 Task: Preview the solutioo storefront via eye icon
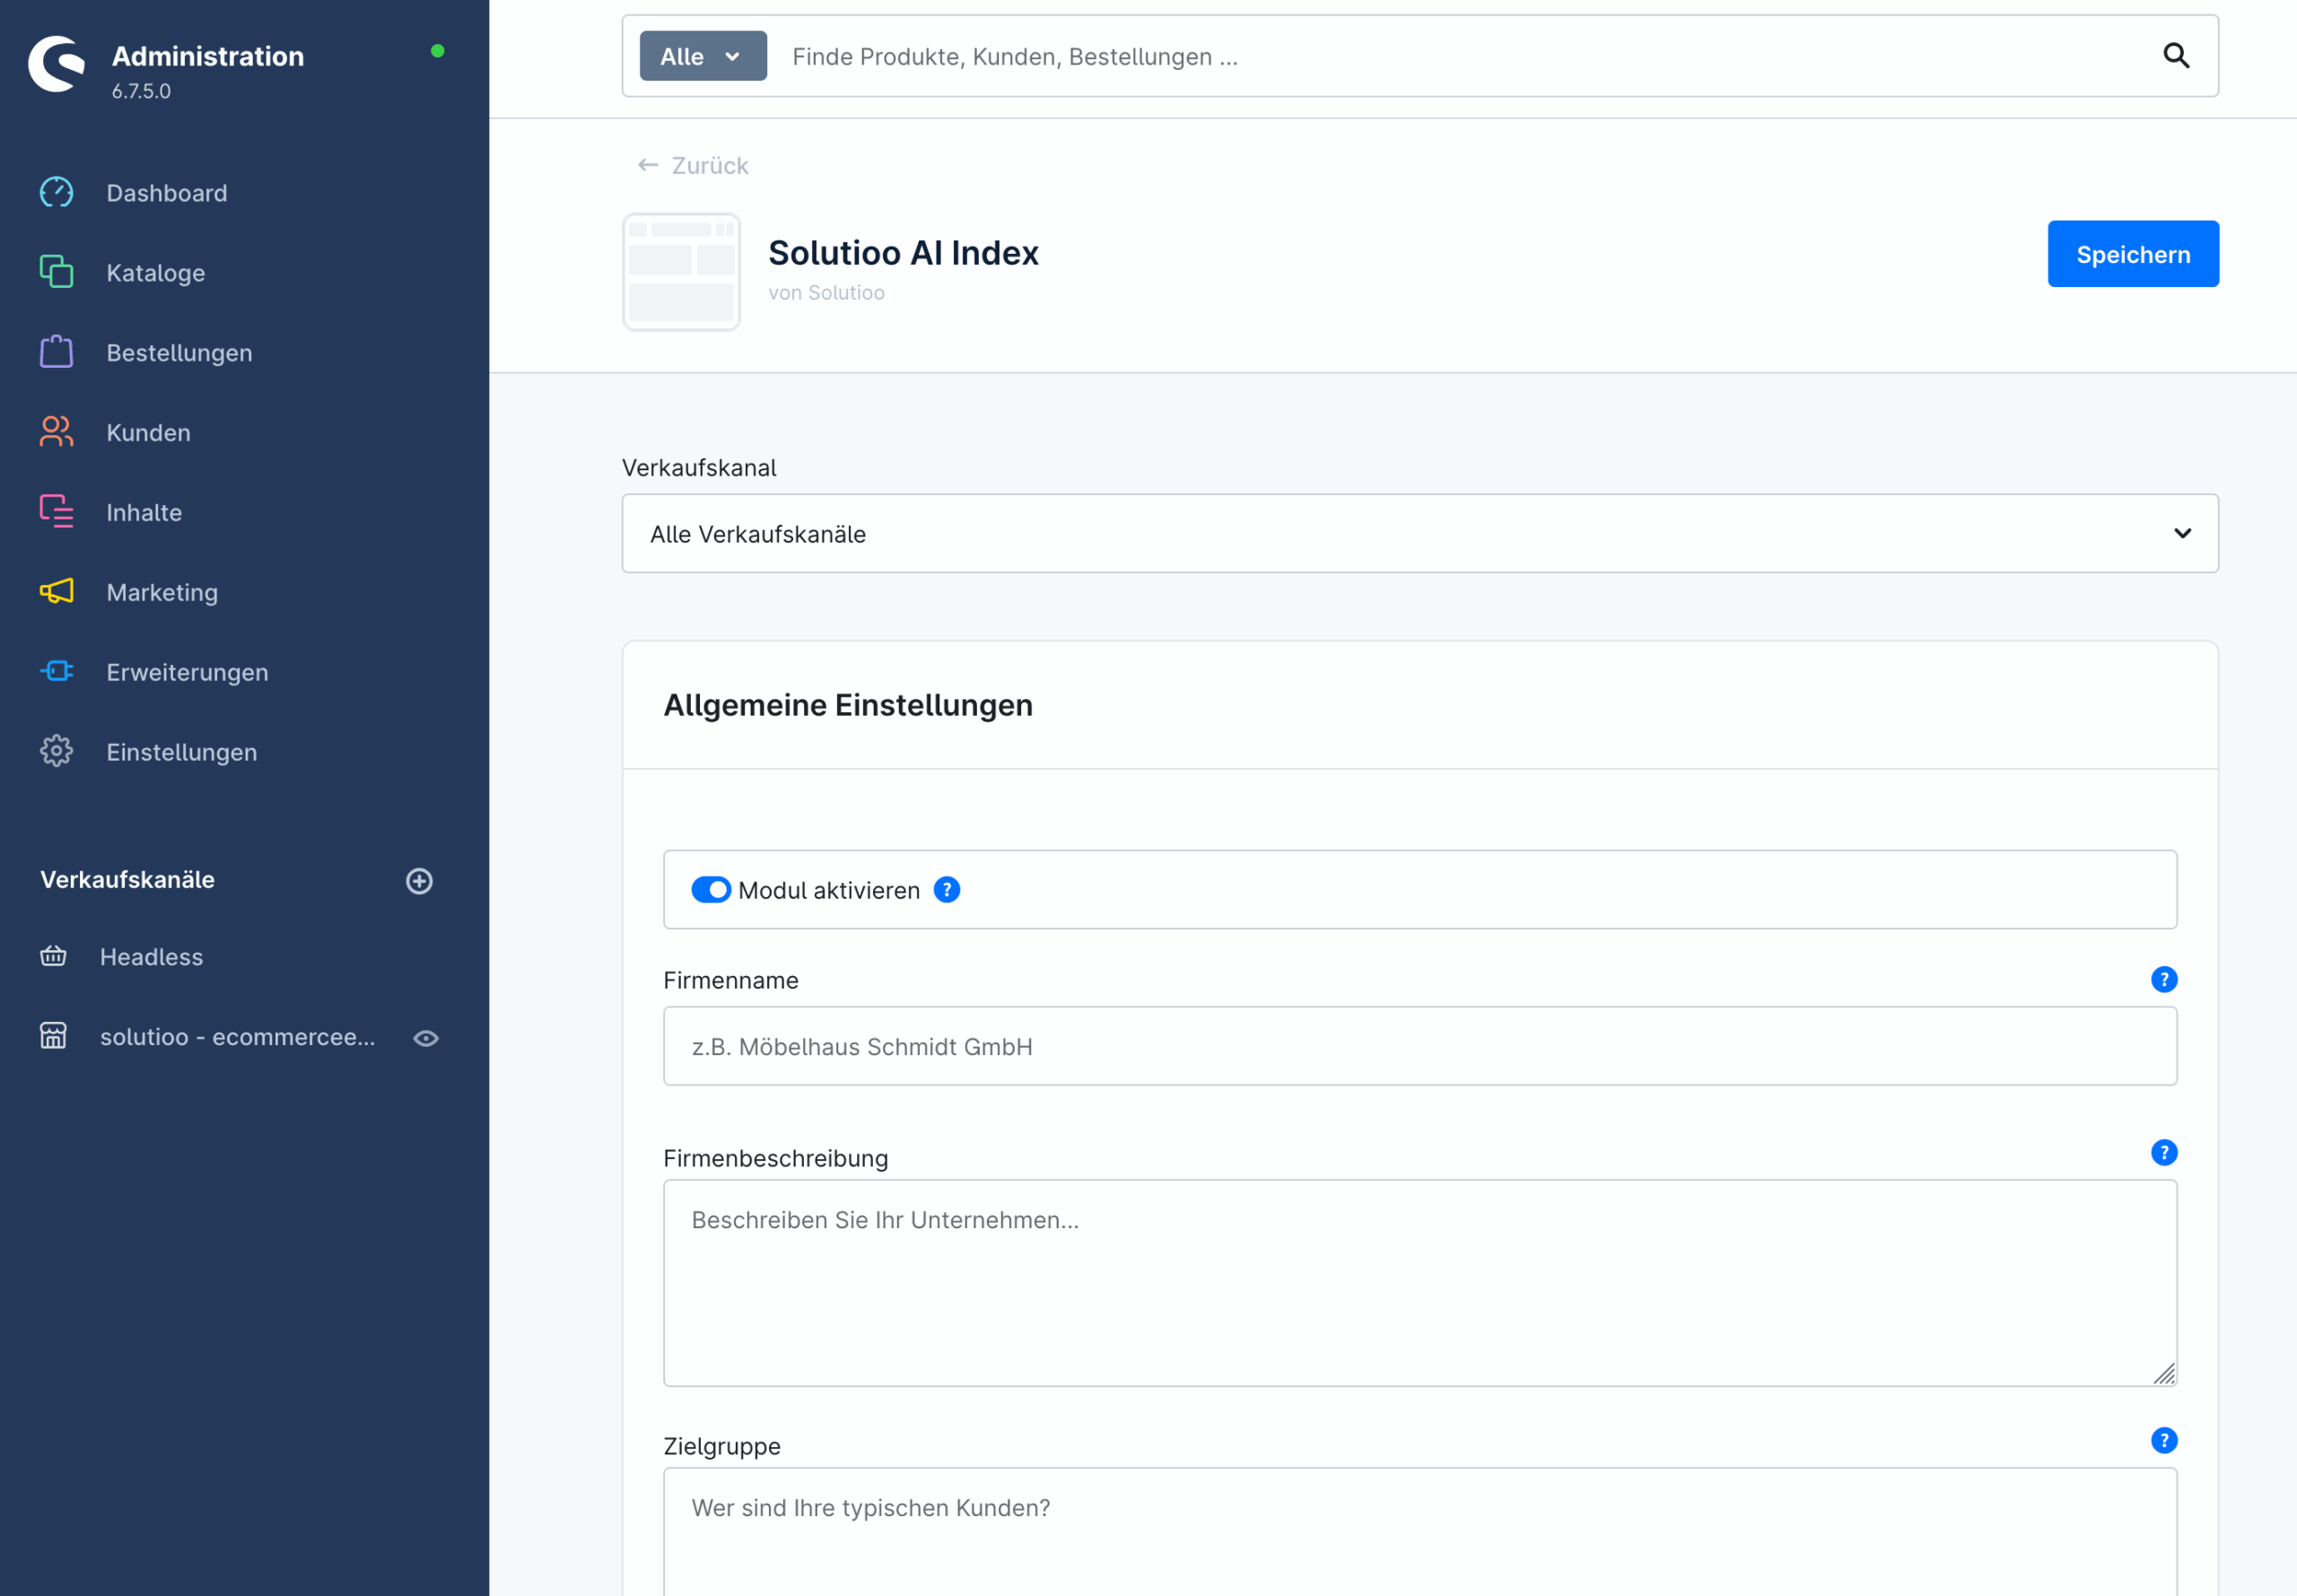(426, 1038)
